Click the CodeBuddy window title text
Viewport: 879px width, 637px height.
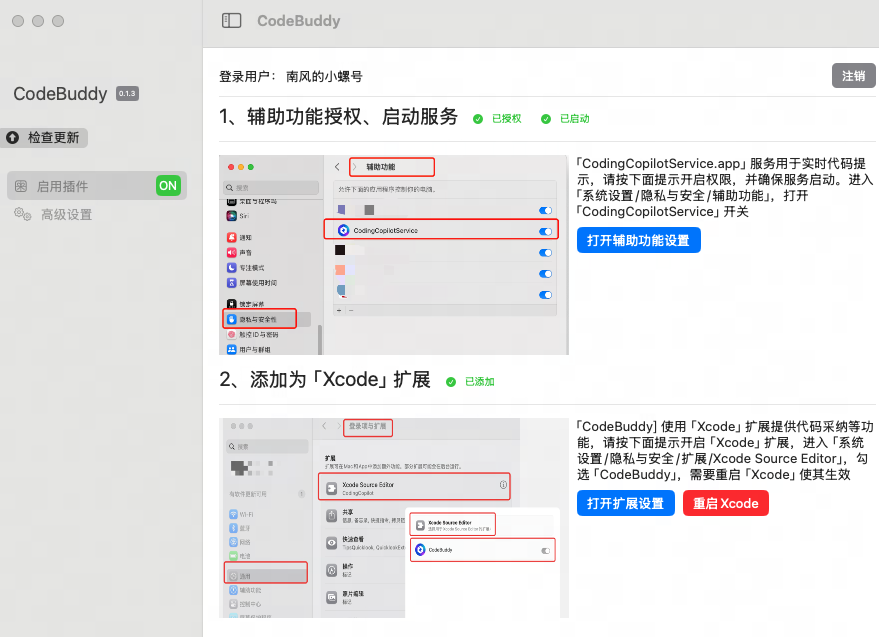coord(299,21)
